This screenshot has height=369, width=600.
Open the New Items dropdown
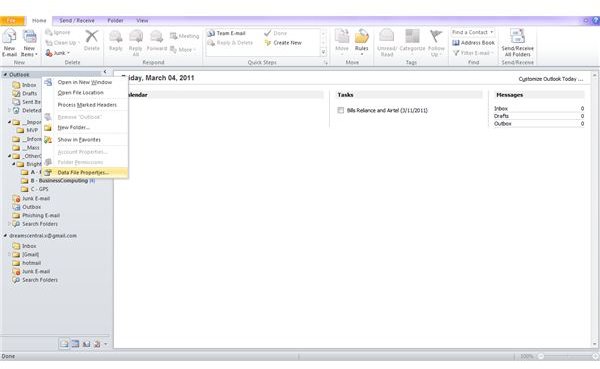point(29,42)
